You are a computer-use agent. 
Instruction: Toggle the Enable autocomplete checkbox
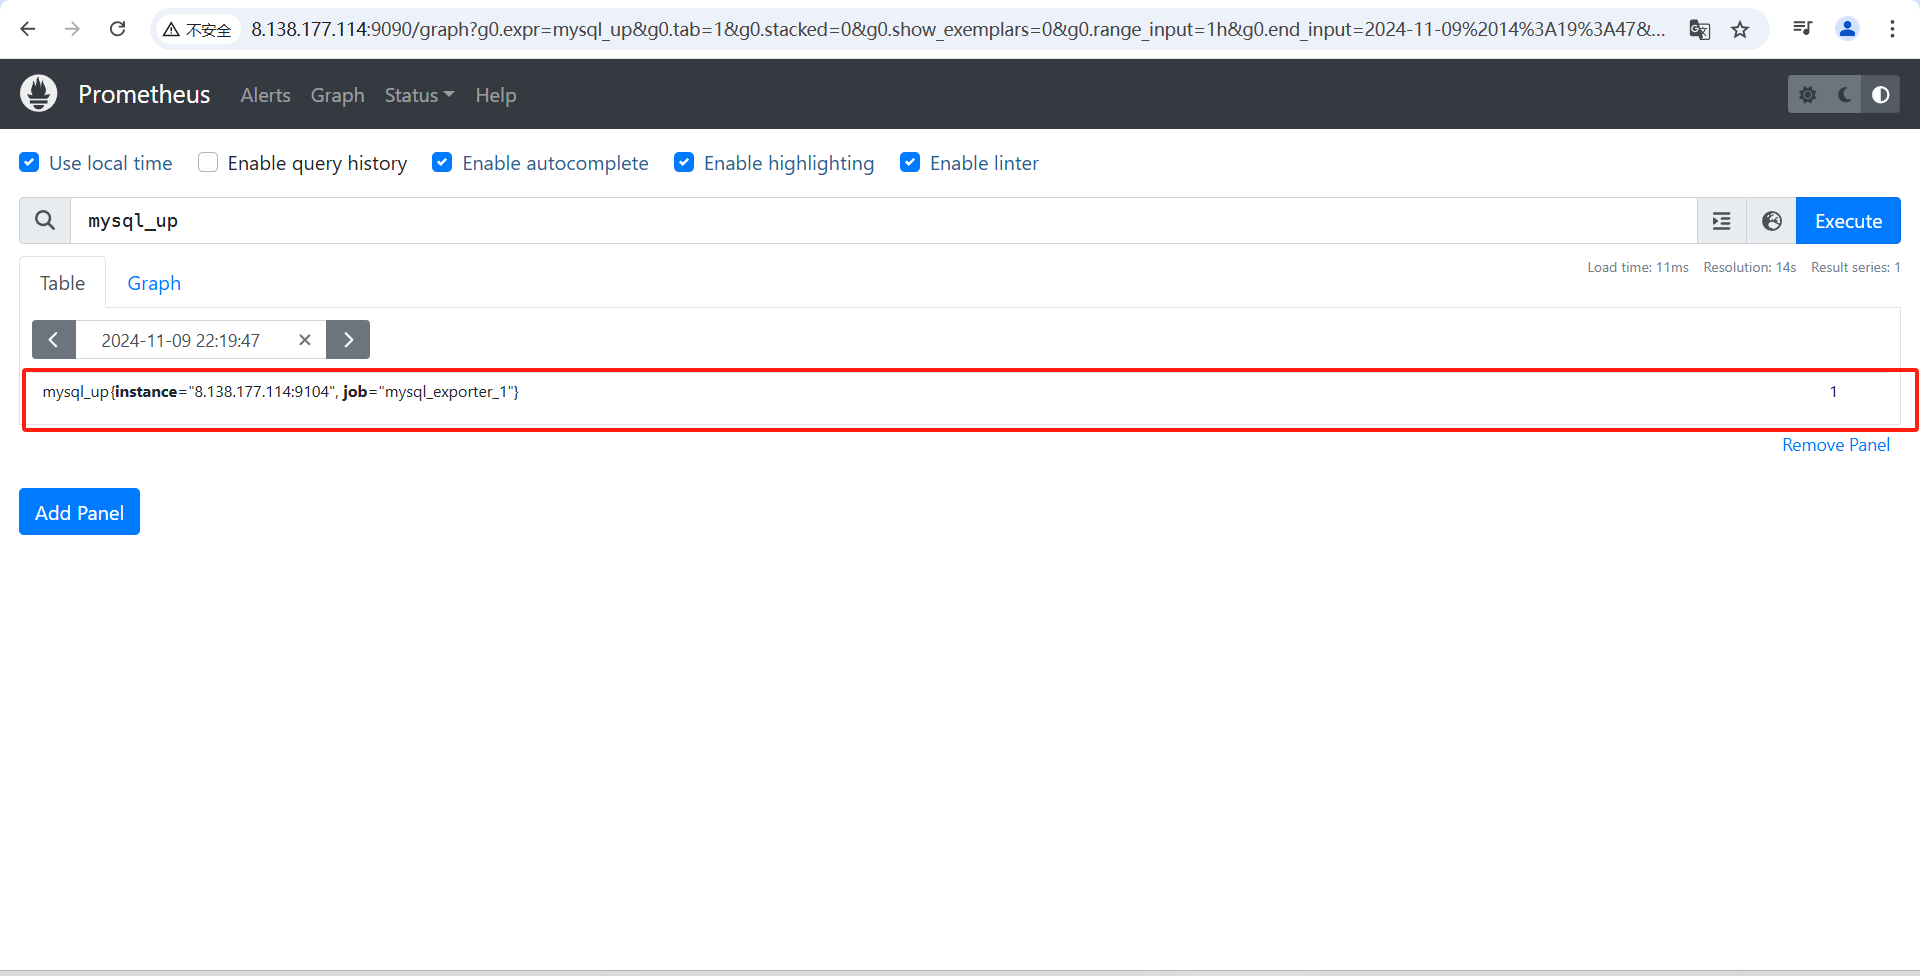coord(442,163)
